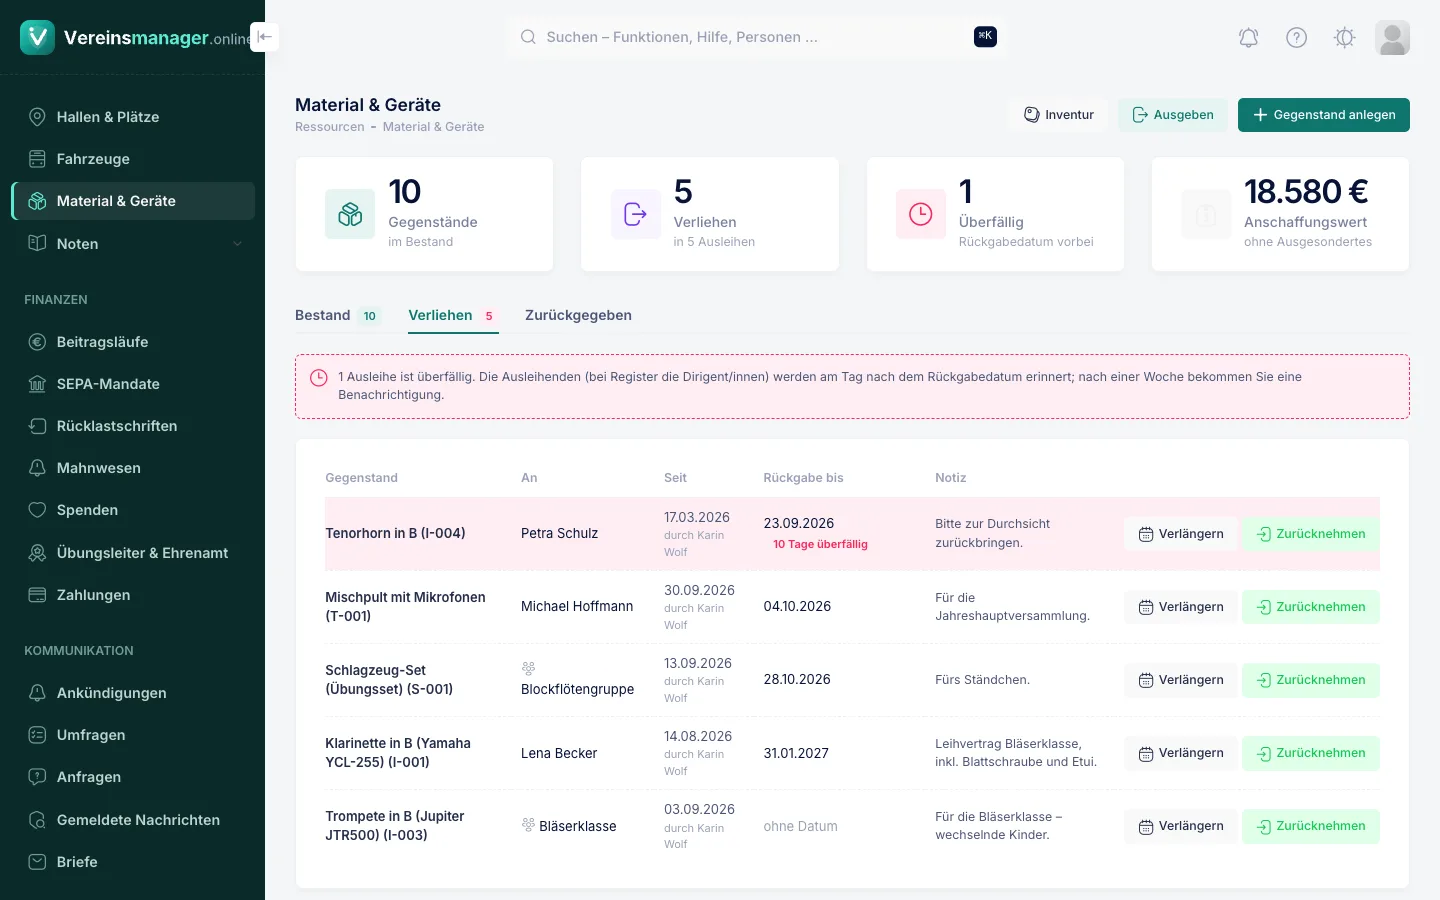This screenshot has width=1440, height=900.
Task: Take back the Schlagzeug-Set
Action: coord(1311,680)
